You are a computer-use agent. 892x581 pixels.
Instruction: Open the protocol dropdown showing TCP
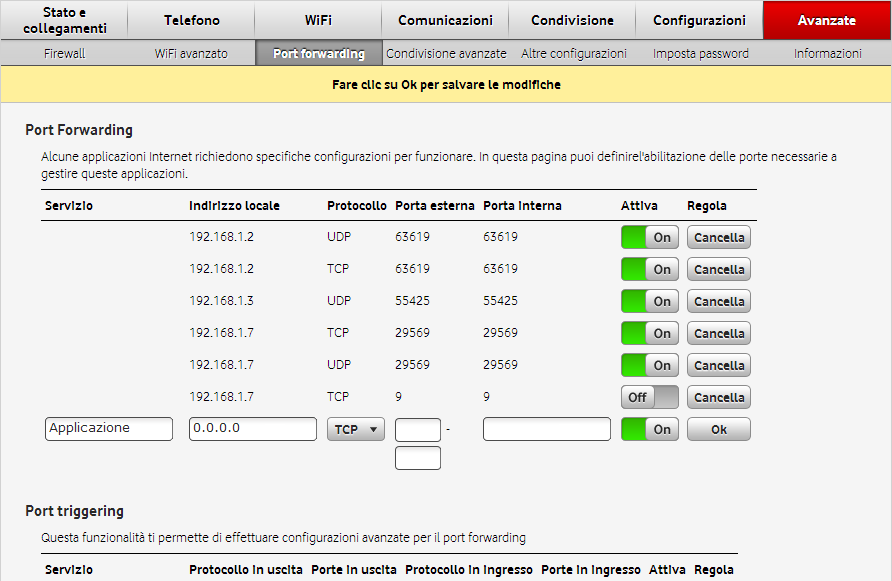click(355, 428)
